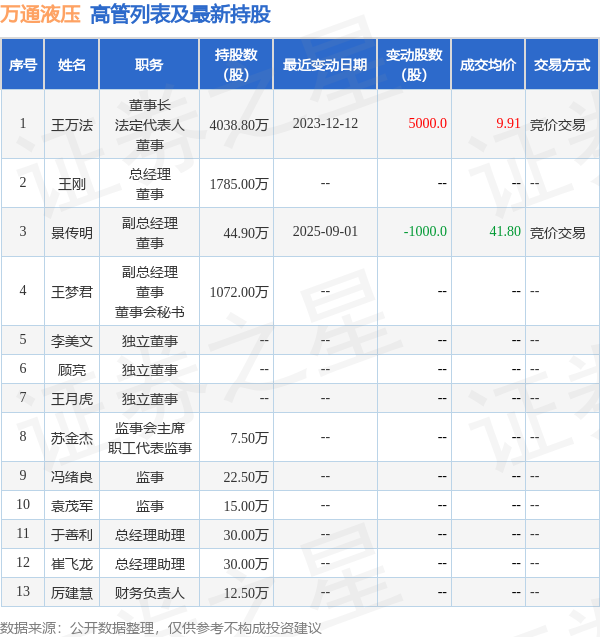Click the 董事会秘书 position text

click(x=149, y=312)
